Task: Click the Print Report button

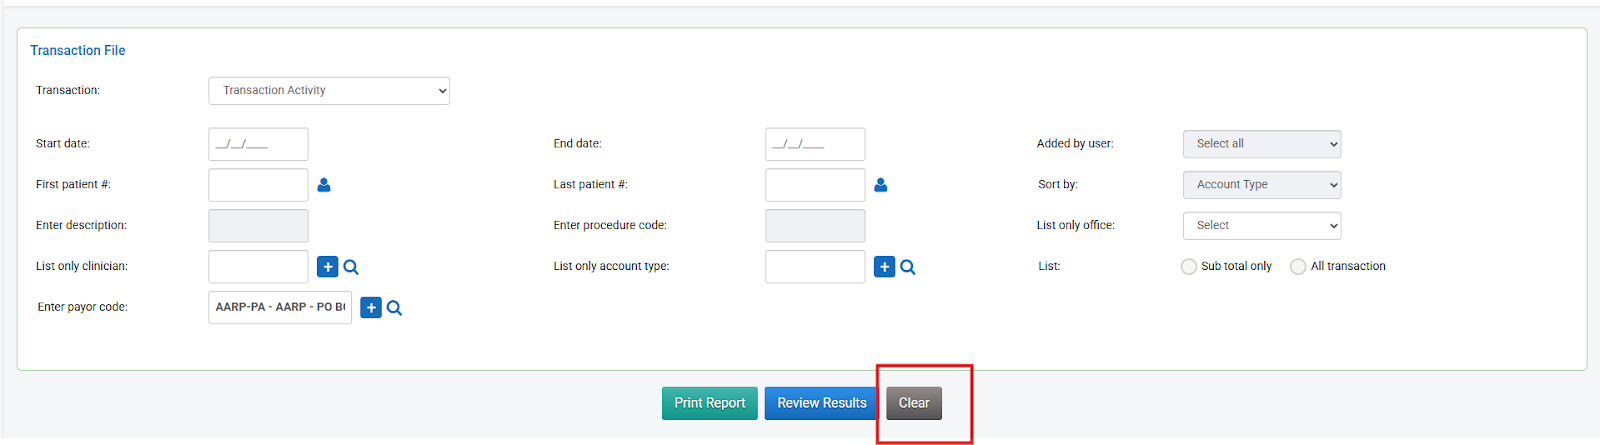Action: pos(710,403)
